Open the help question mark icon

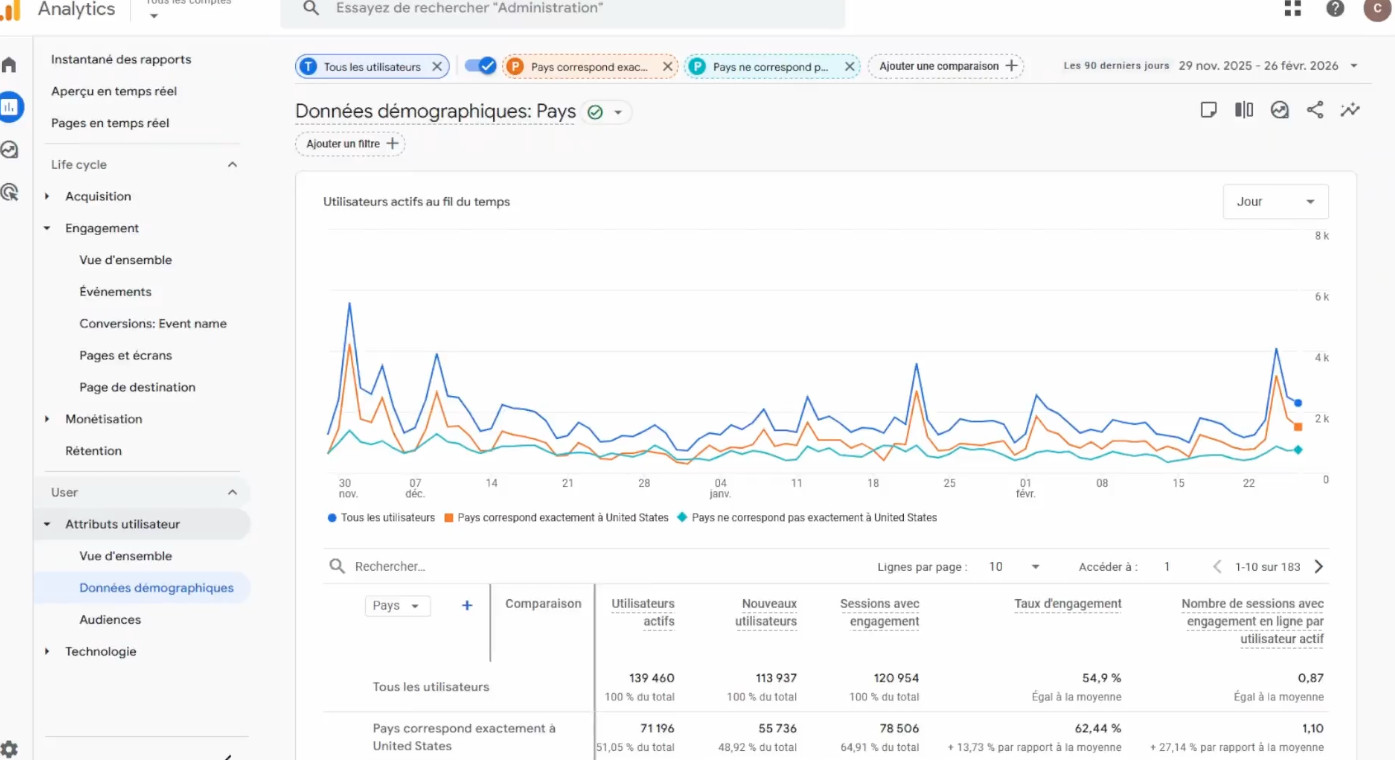pyautogui.click(x=1335, y=8)
